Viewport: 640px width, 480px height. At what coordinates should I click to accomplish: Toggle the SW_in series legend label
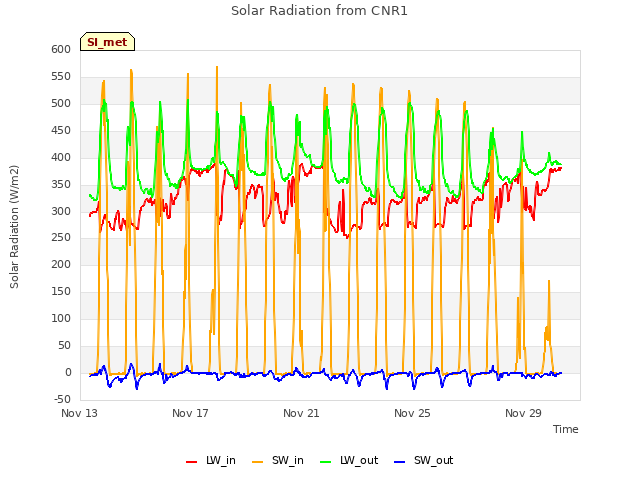(x=288, y=460)
